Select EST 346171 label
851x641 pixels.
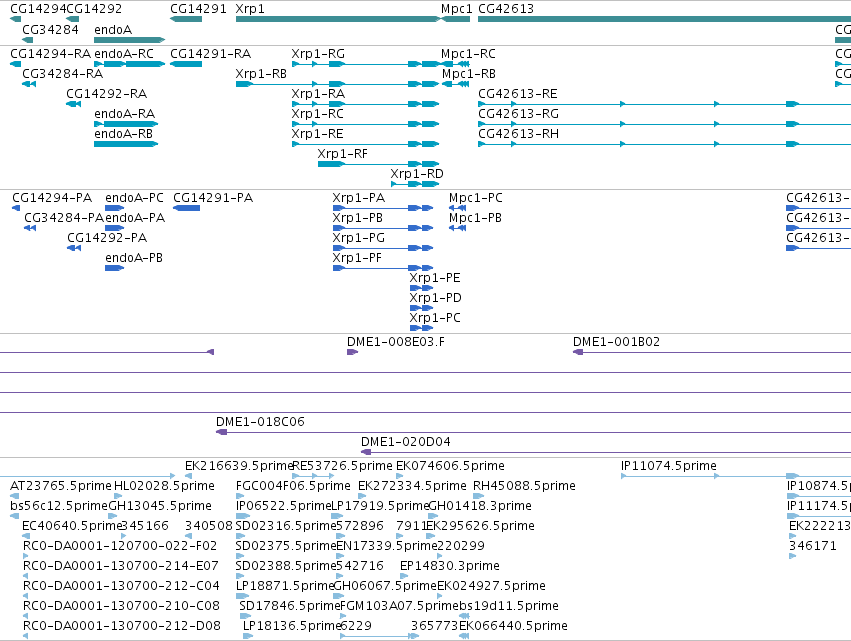point(812,546)
